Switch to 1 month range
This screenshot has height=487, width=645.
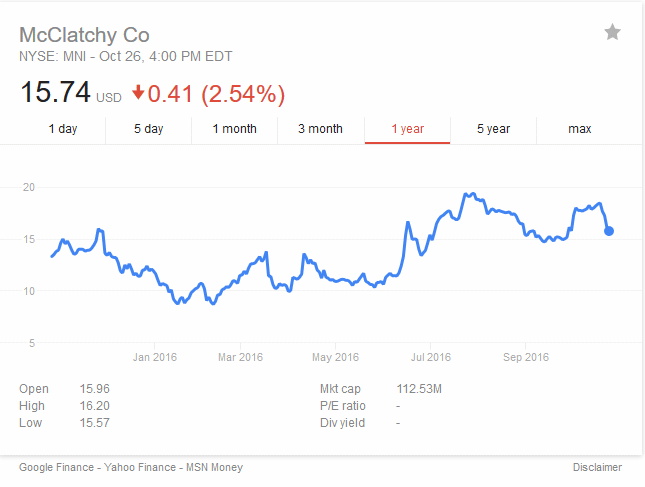point(234,129)
